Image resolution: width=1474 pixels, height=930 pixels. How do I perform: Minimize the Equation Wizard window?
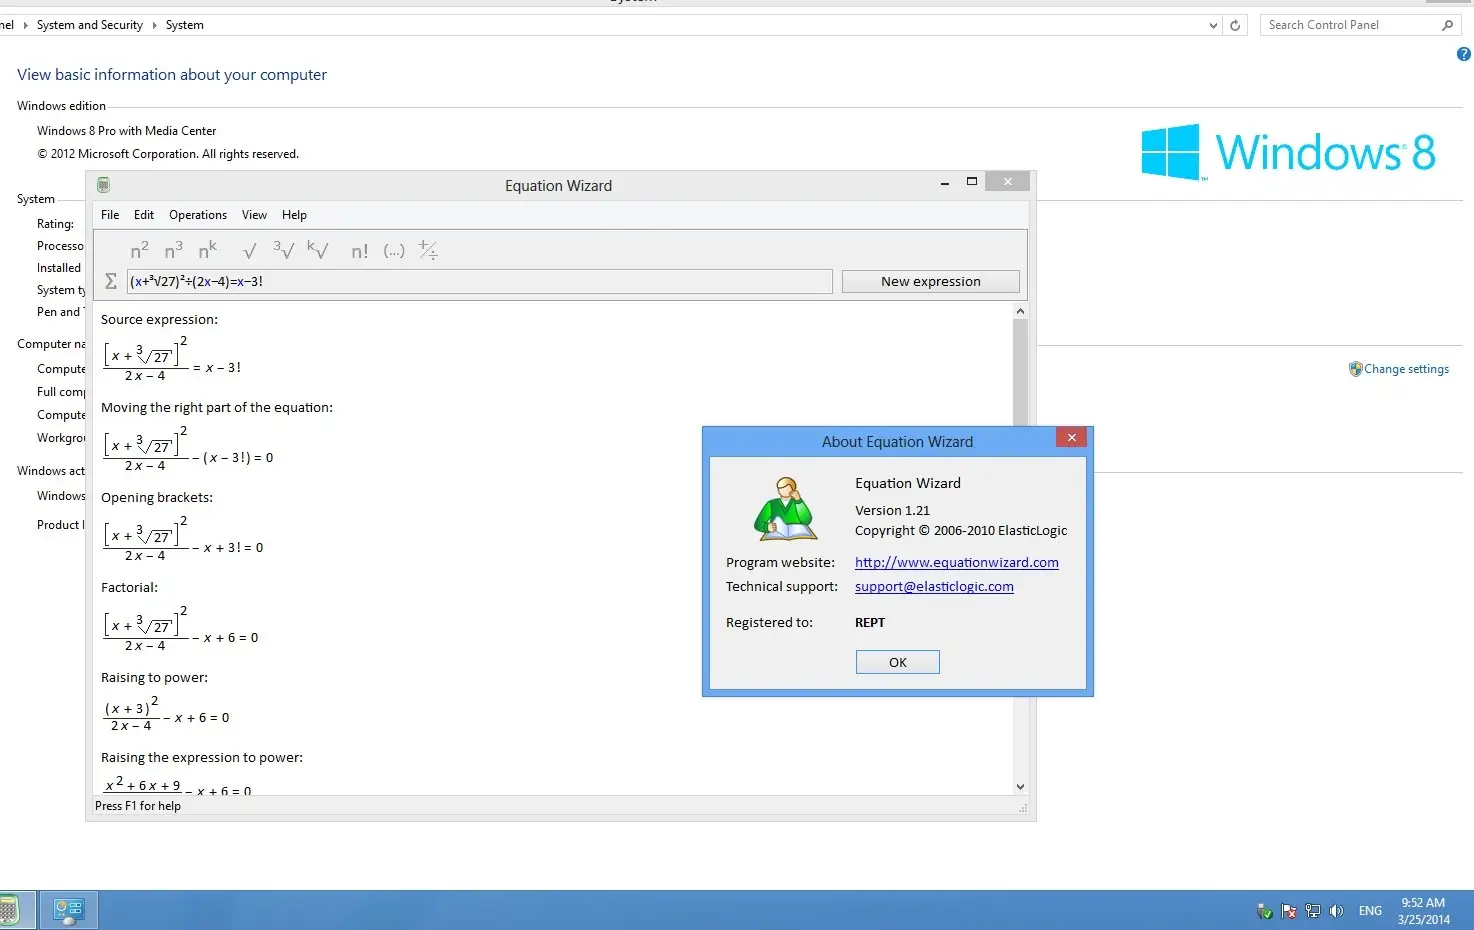945,183
